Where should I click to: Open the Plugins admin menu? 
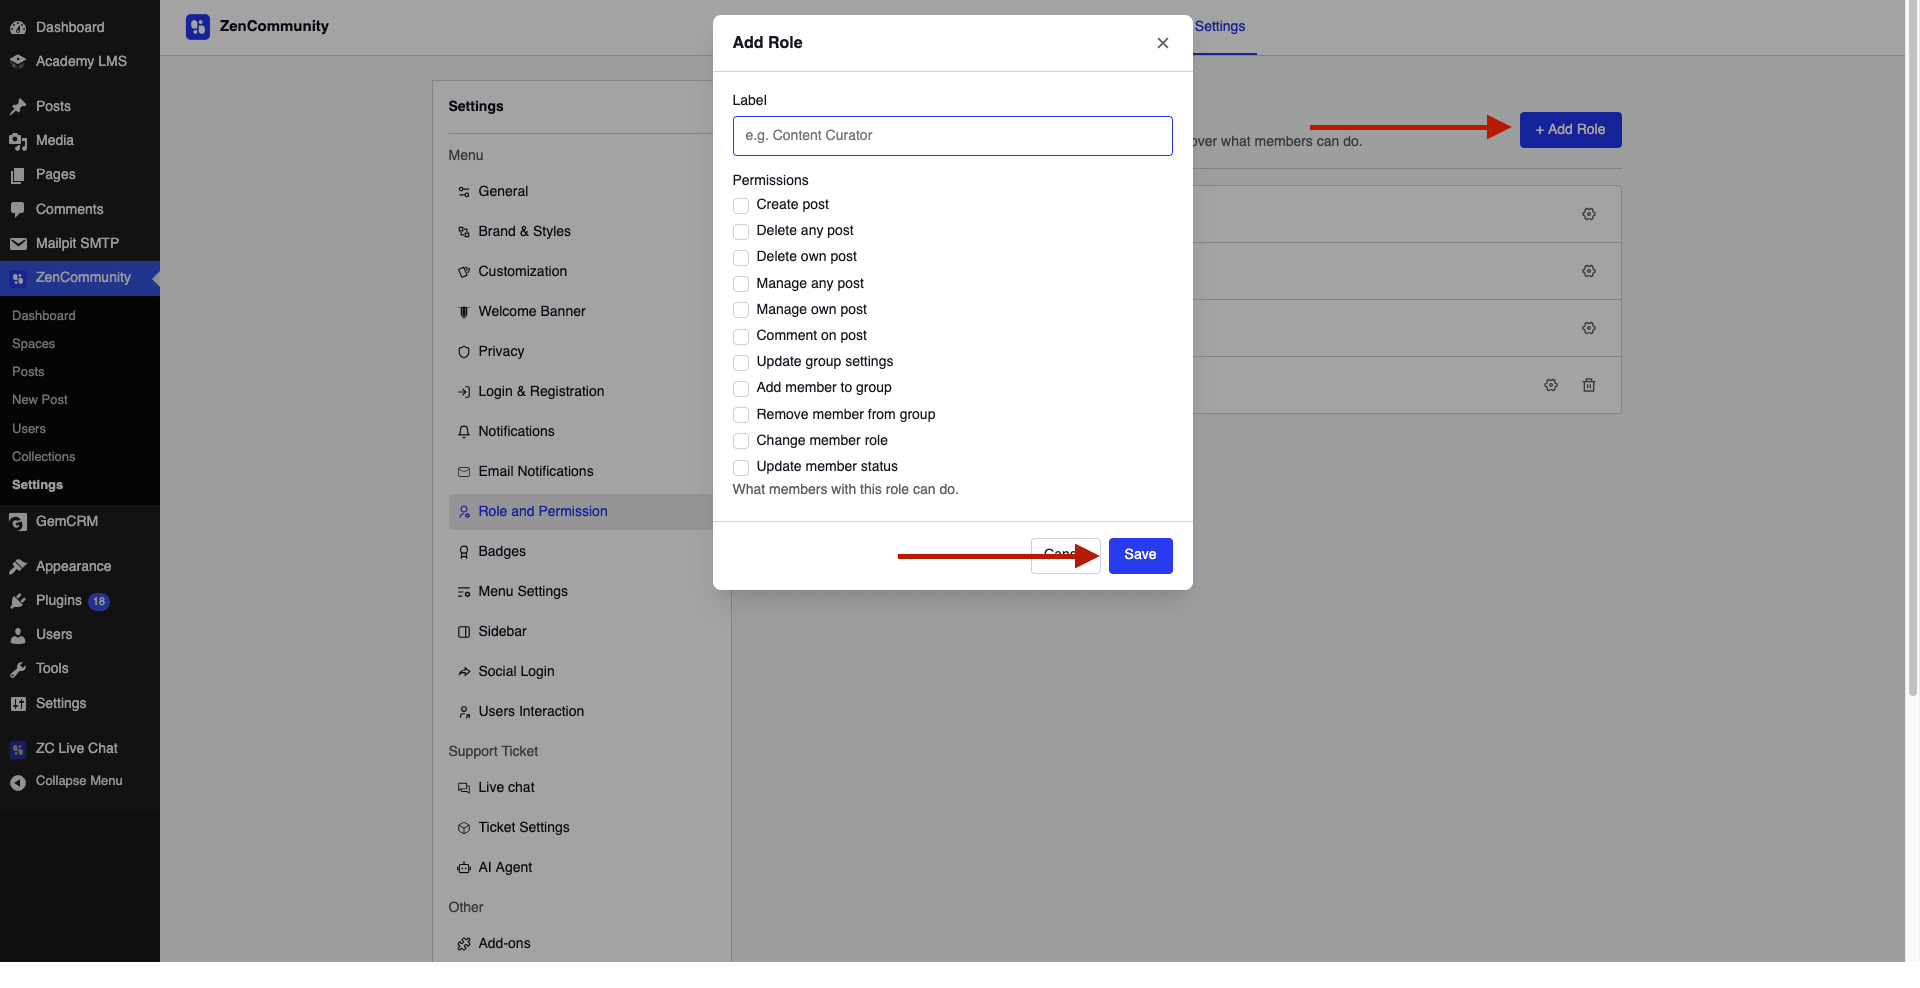coord(59,601)
